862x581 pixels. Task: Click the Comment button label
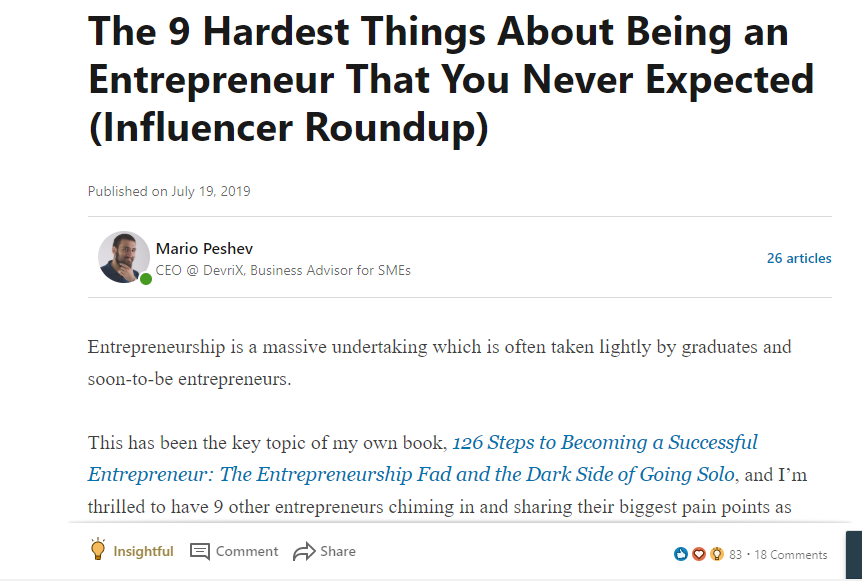pos(247,551)
